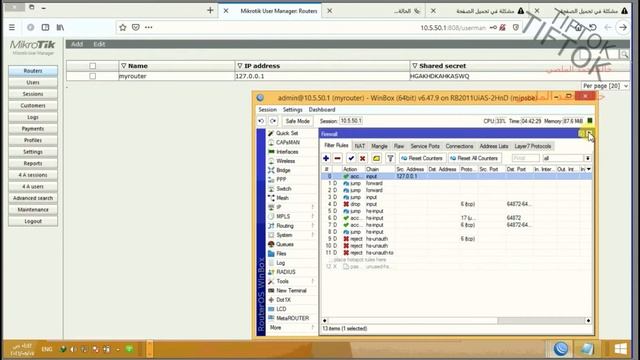Click browser address bar showing 10.5.50.1
Screen dimensions: 640x360
[x=453, y=28]
